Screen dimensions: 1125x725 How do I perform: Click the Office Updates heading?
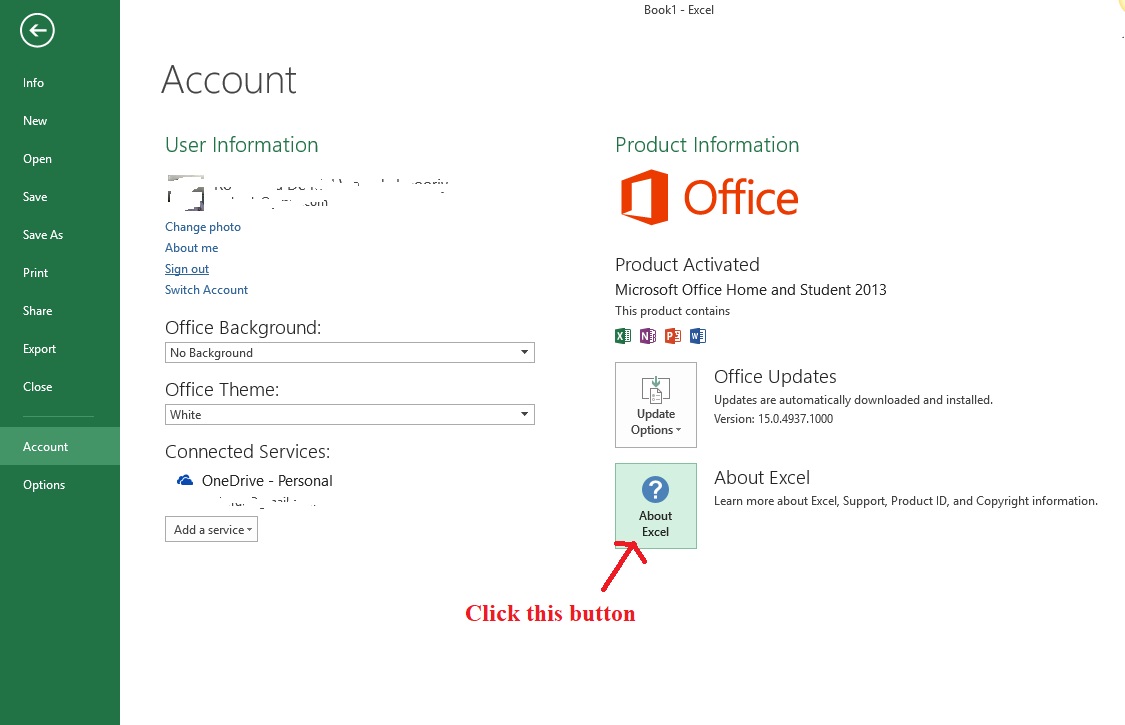(x=775, y=376)
